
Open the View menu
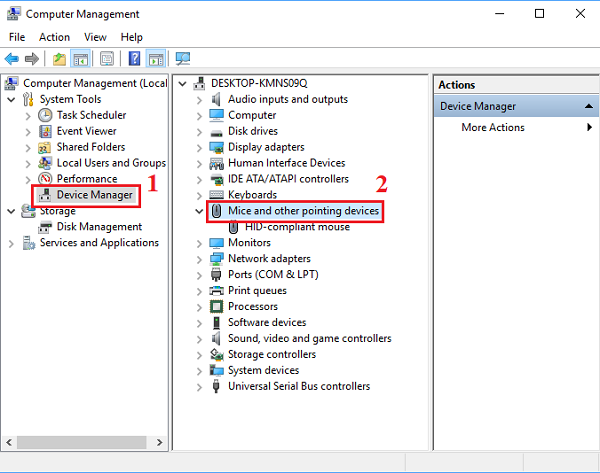(x=95, y=37)
